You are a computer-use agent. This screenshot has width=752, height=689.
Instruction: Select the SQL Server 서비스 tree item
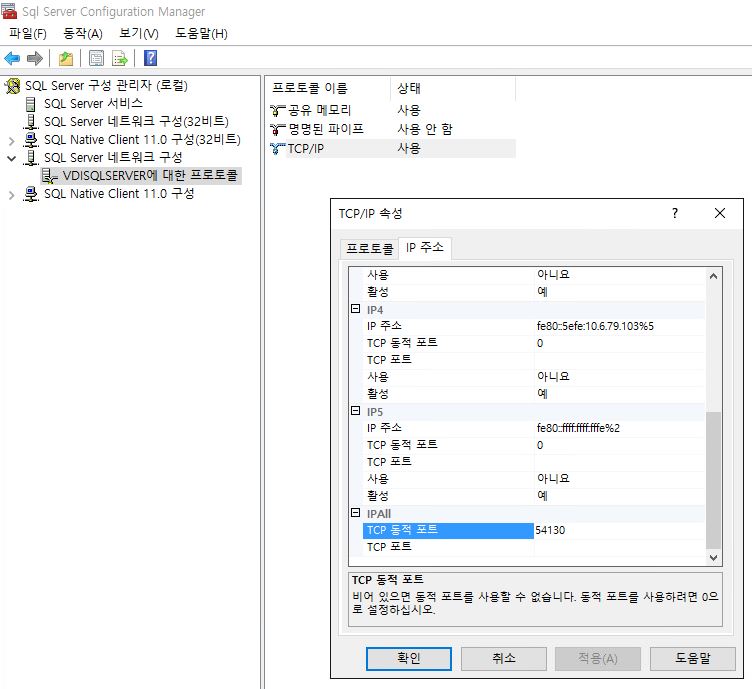coord(94,104)
